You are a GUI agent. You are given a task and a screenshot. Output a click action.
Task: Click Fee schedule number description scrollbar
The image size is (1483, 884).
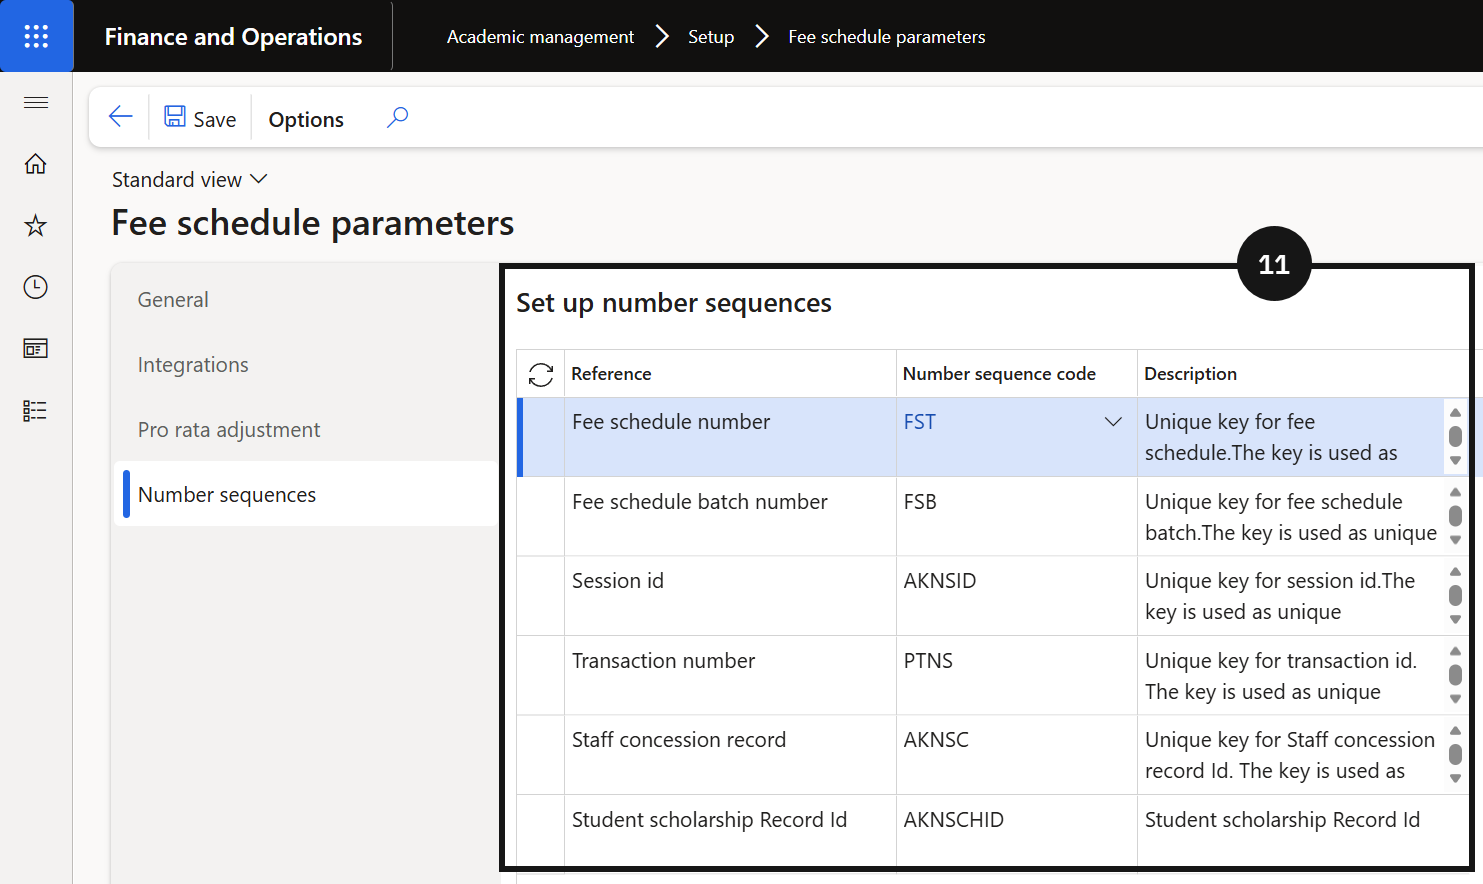pyautogui.click(x=1455, y=437)
